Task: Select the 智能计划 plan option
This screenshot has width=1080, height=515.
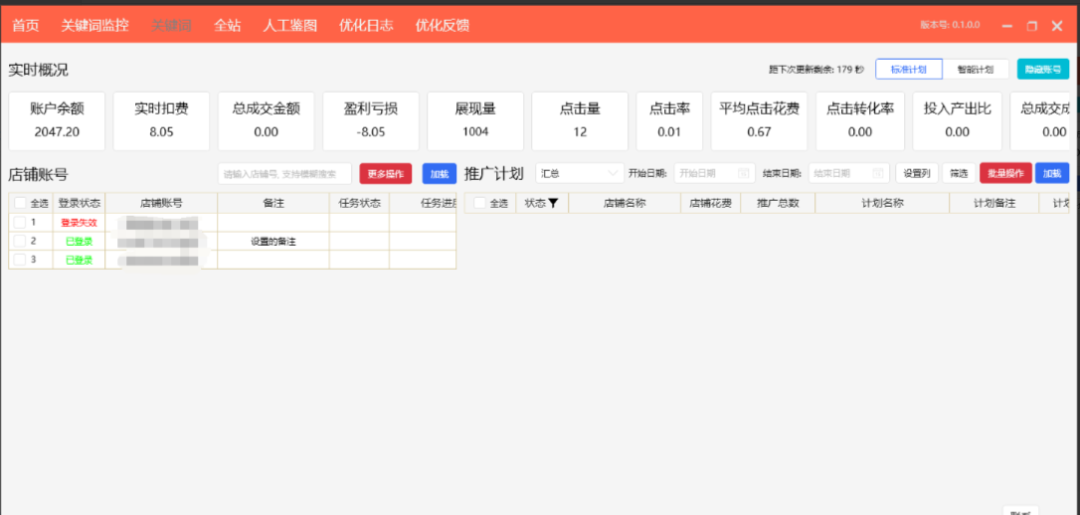Action: point(975,69)
